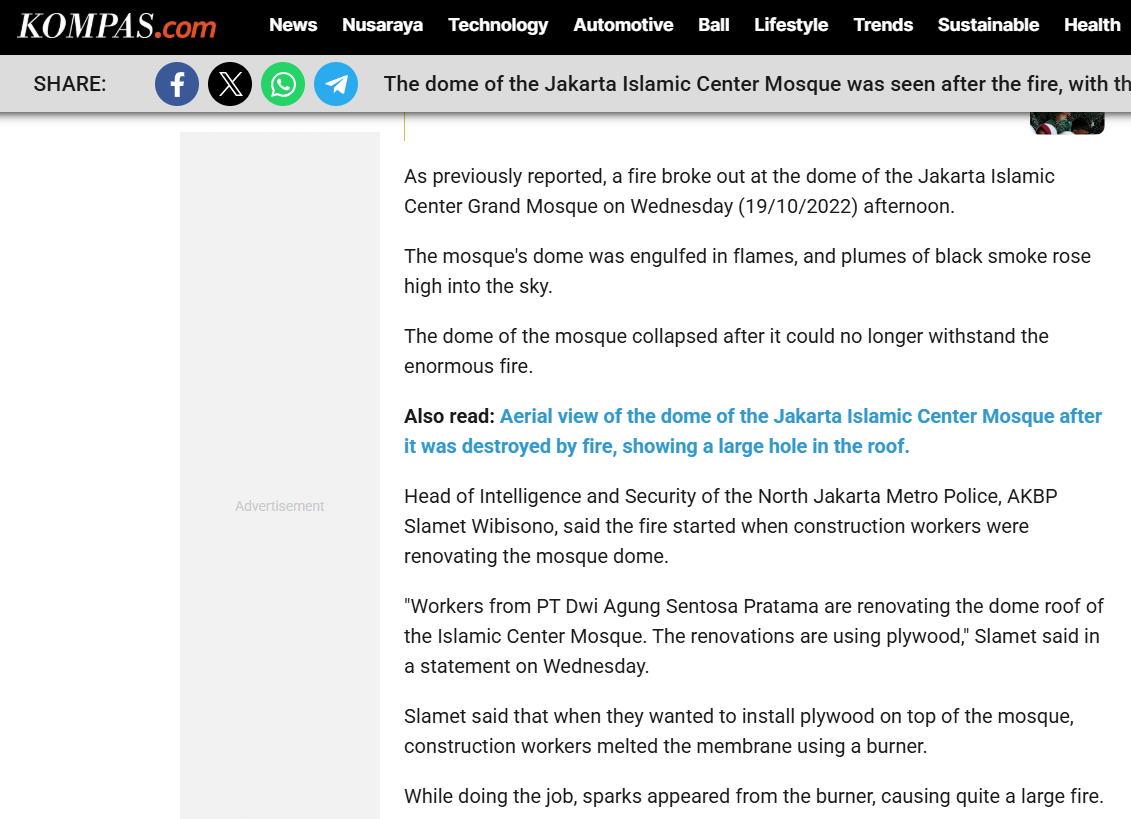Open the Technology section
This screenshot has width=1131, height=819.
point(498,25)
